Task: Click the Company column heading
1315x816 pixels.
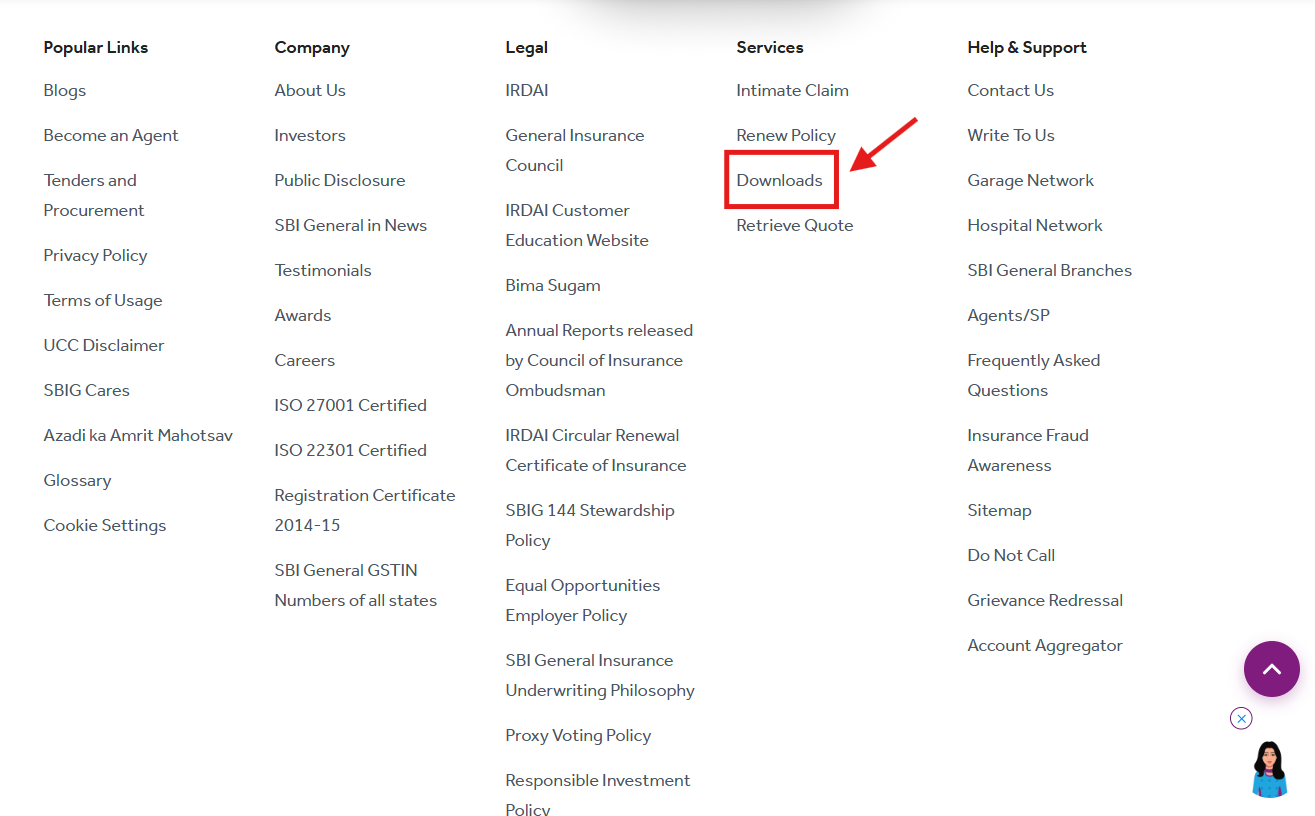Action: [312, 47]
